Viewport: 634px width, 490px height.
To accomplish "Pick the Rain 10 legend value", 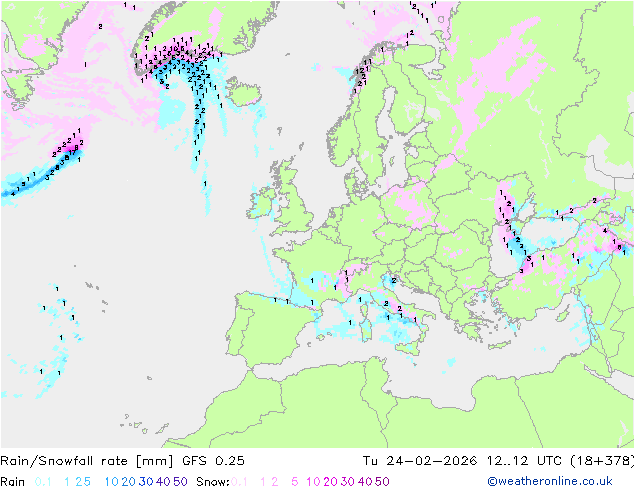I will click(112, 482).
